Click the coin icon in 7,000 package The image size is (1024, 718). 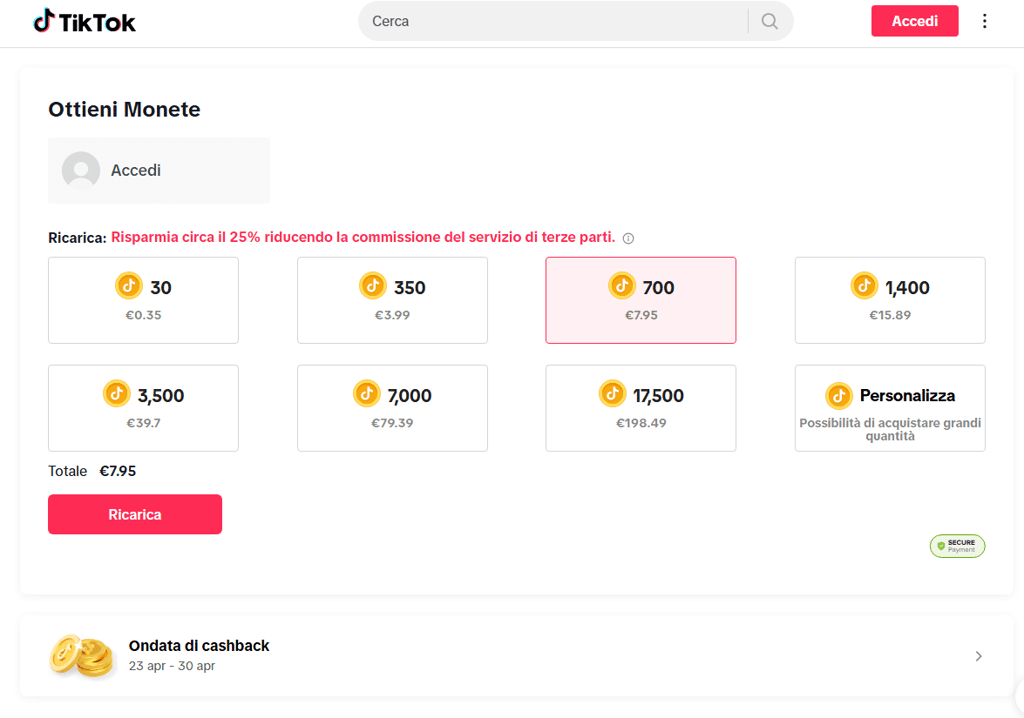pos(366,394)
